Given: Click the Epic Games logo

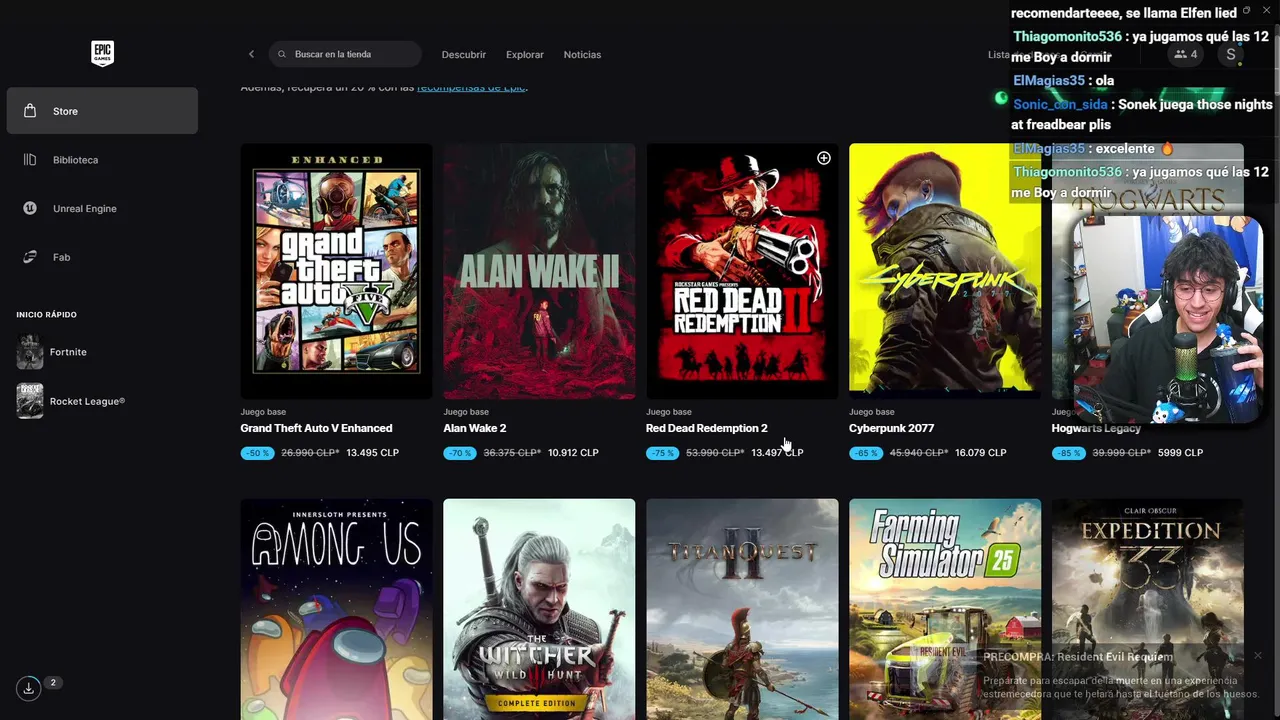Looking at the screenshot, I should tap(102, 54).
